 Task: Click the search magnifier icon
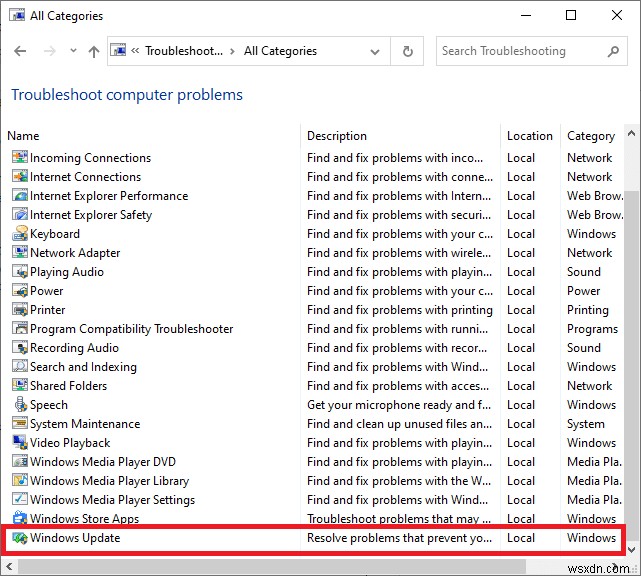tap(613, 51)
